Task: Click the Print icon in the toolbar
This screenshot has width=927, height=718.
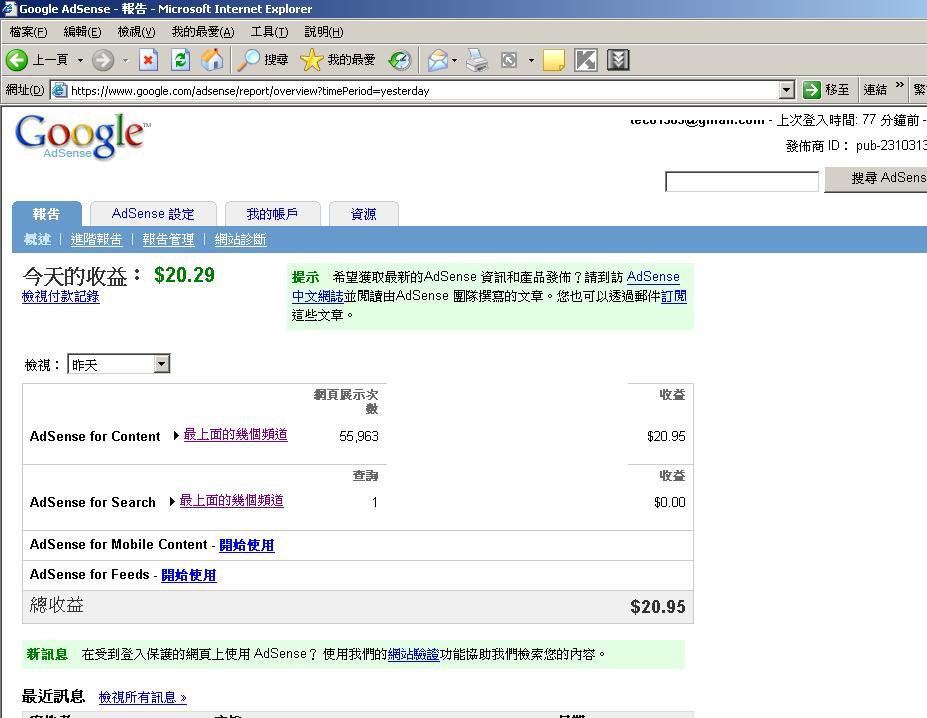Action: point(477,60)
